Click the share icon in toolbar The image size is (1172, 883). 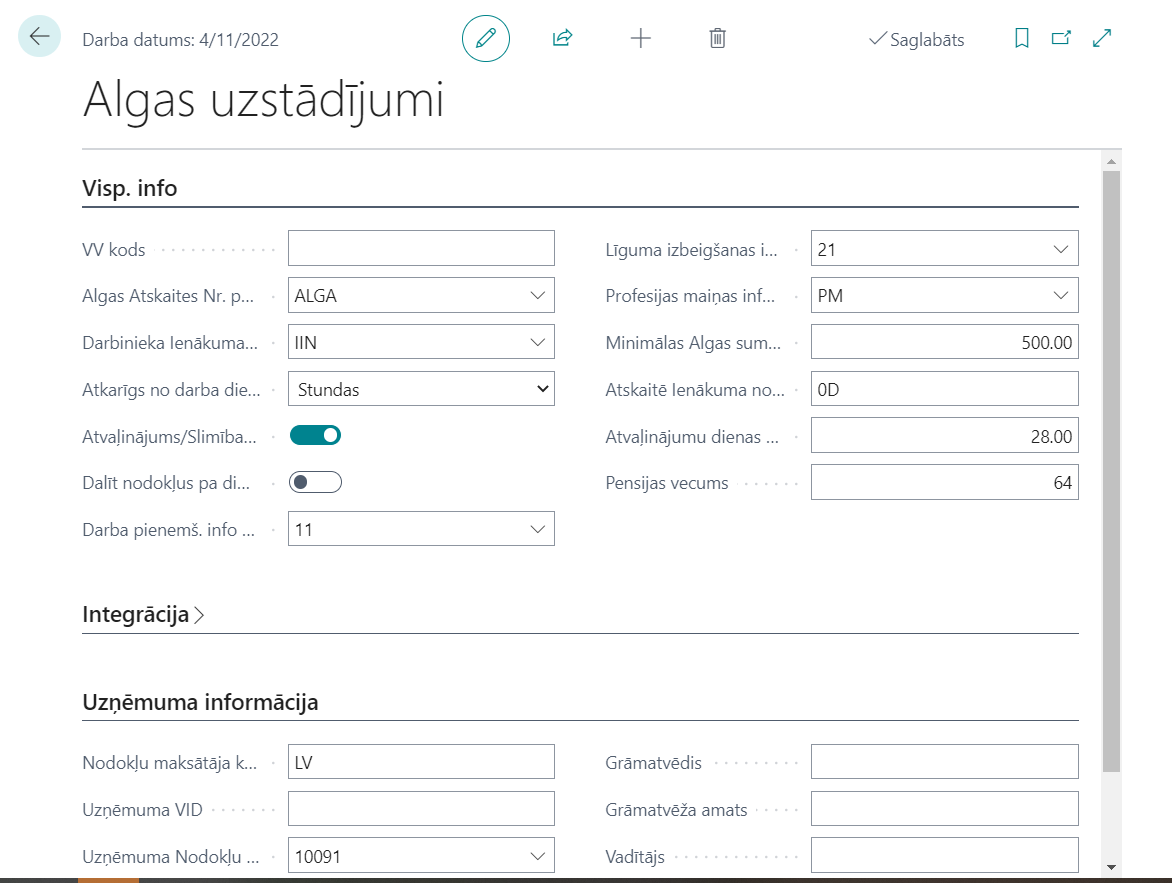click(562, 39)
